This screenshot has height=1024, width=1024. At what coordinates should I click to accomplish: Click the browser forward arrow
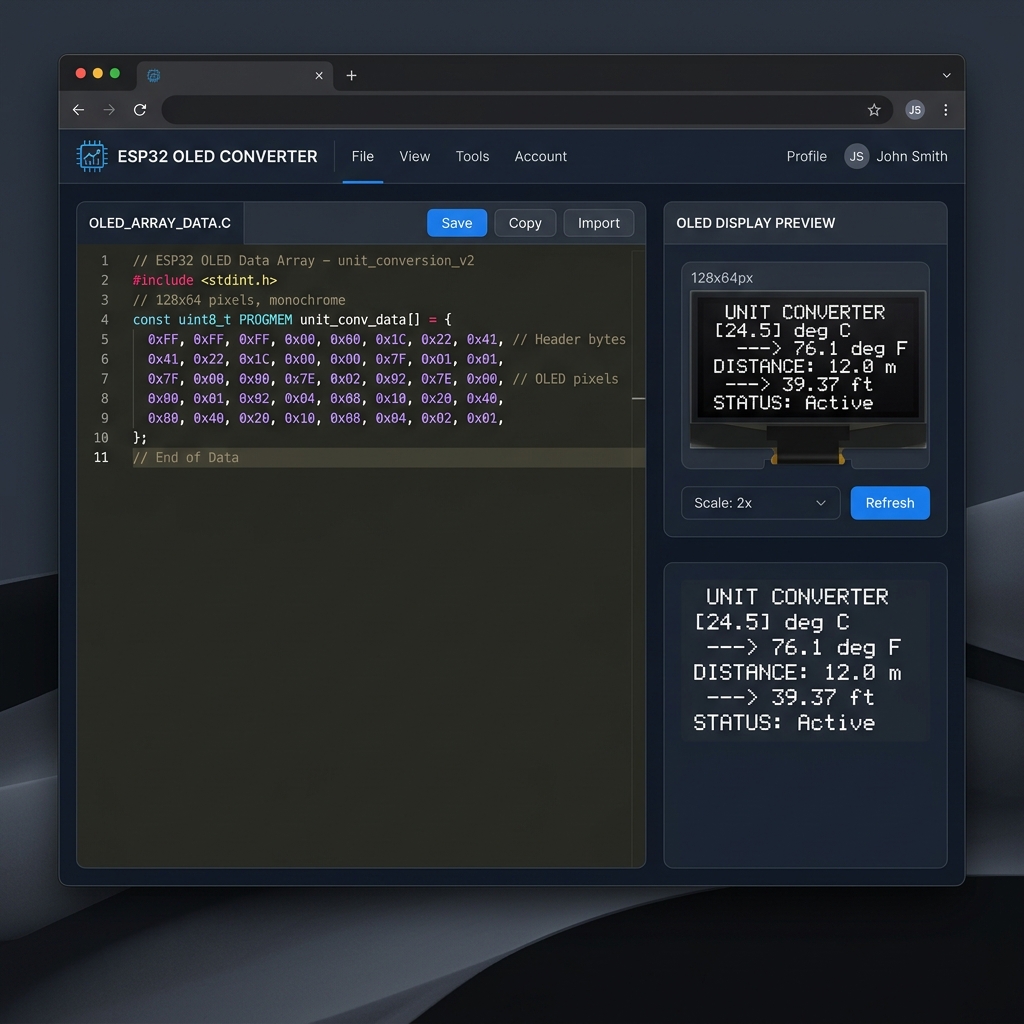coord(109,110)
